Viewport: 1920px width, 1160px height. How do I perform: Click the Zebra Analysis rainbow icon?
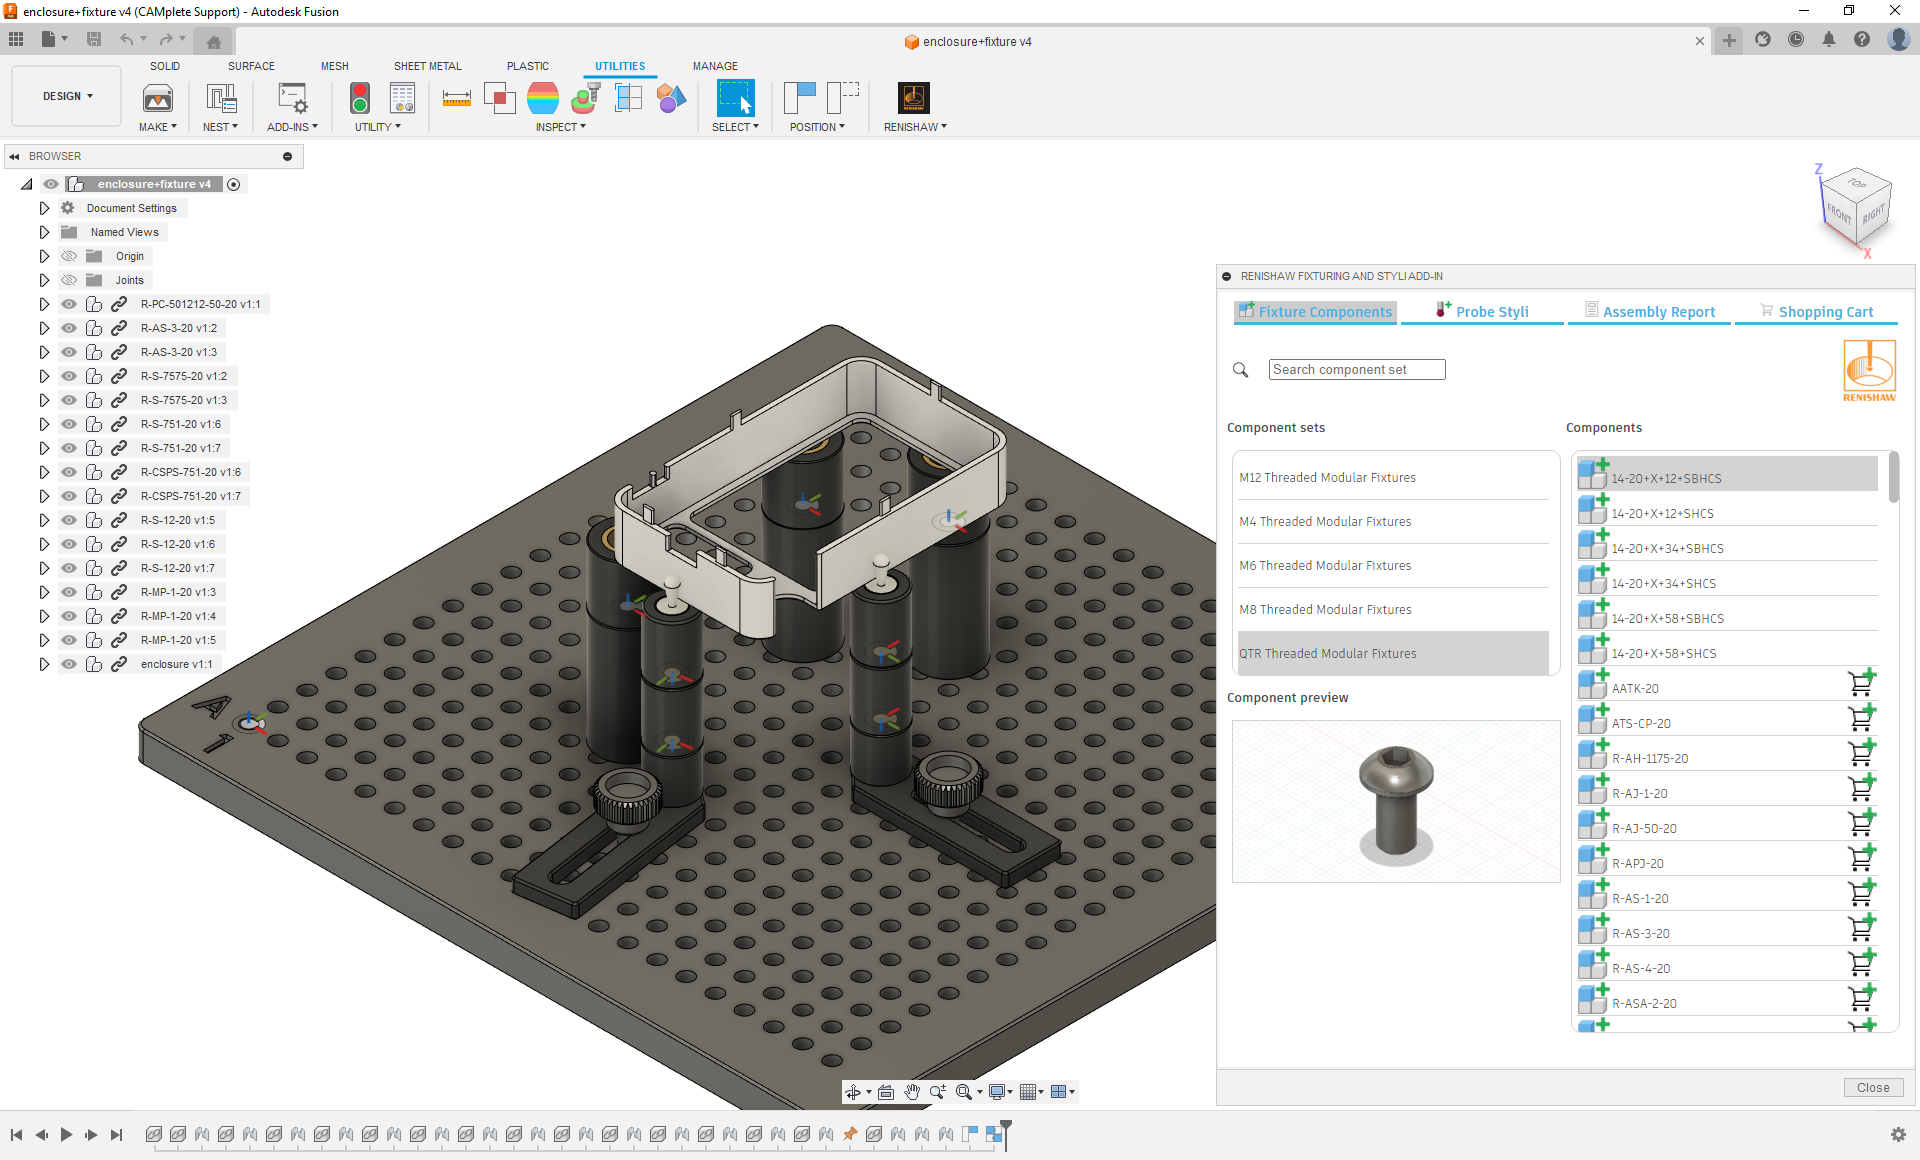543,98
